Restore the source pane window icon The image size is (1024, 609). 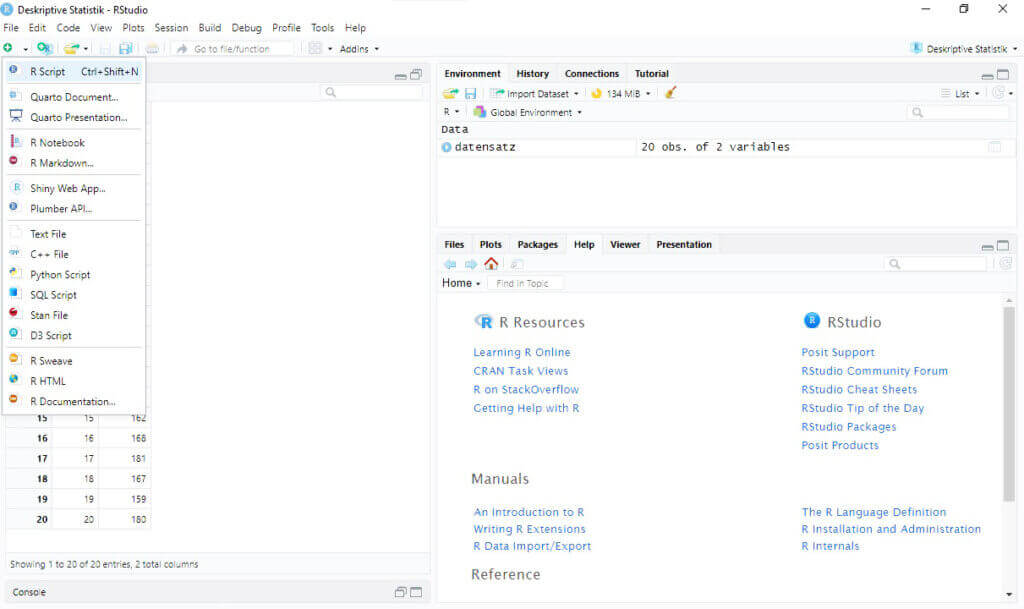point(416,74)
